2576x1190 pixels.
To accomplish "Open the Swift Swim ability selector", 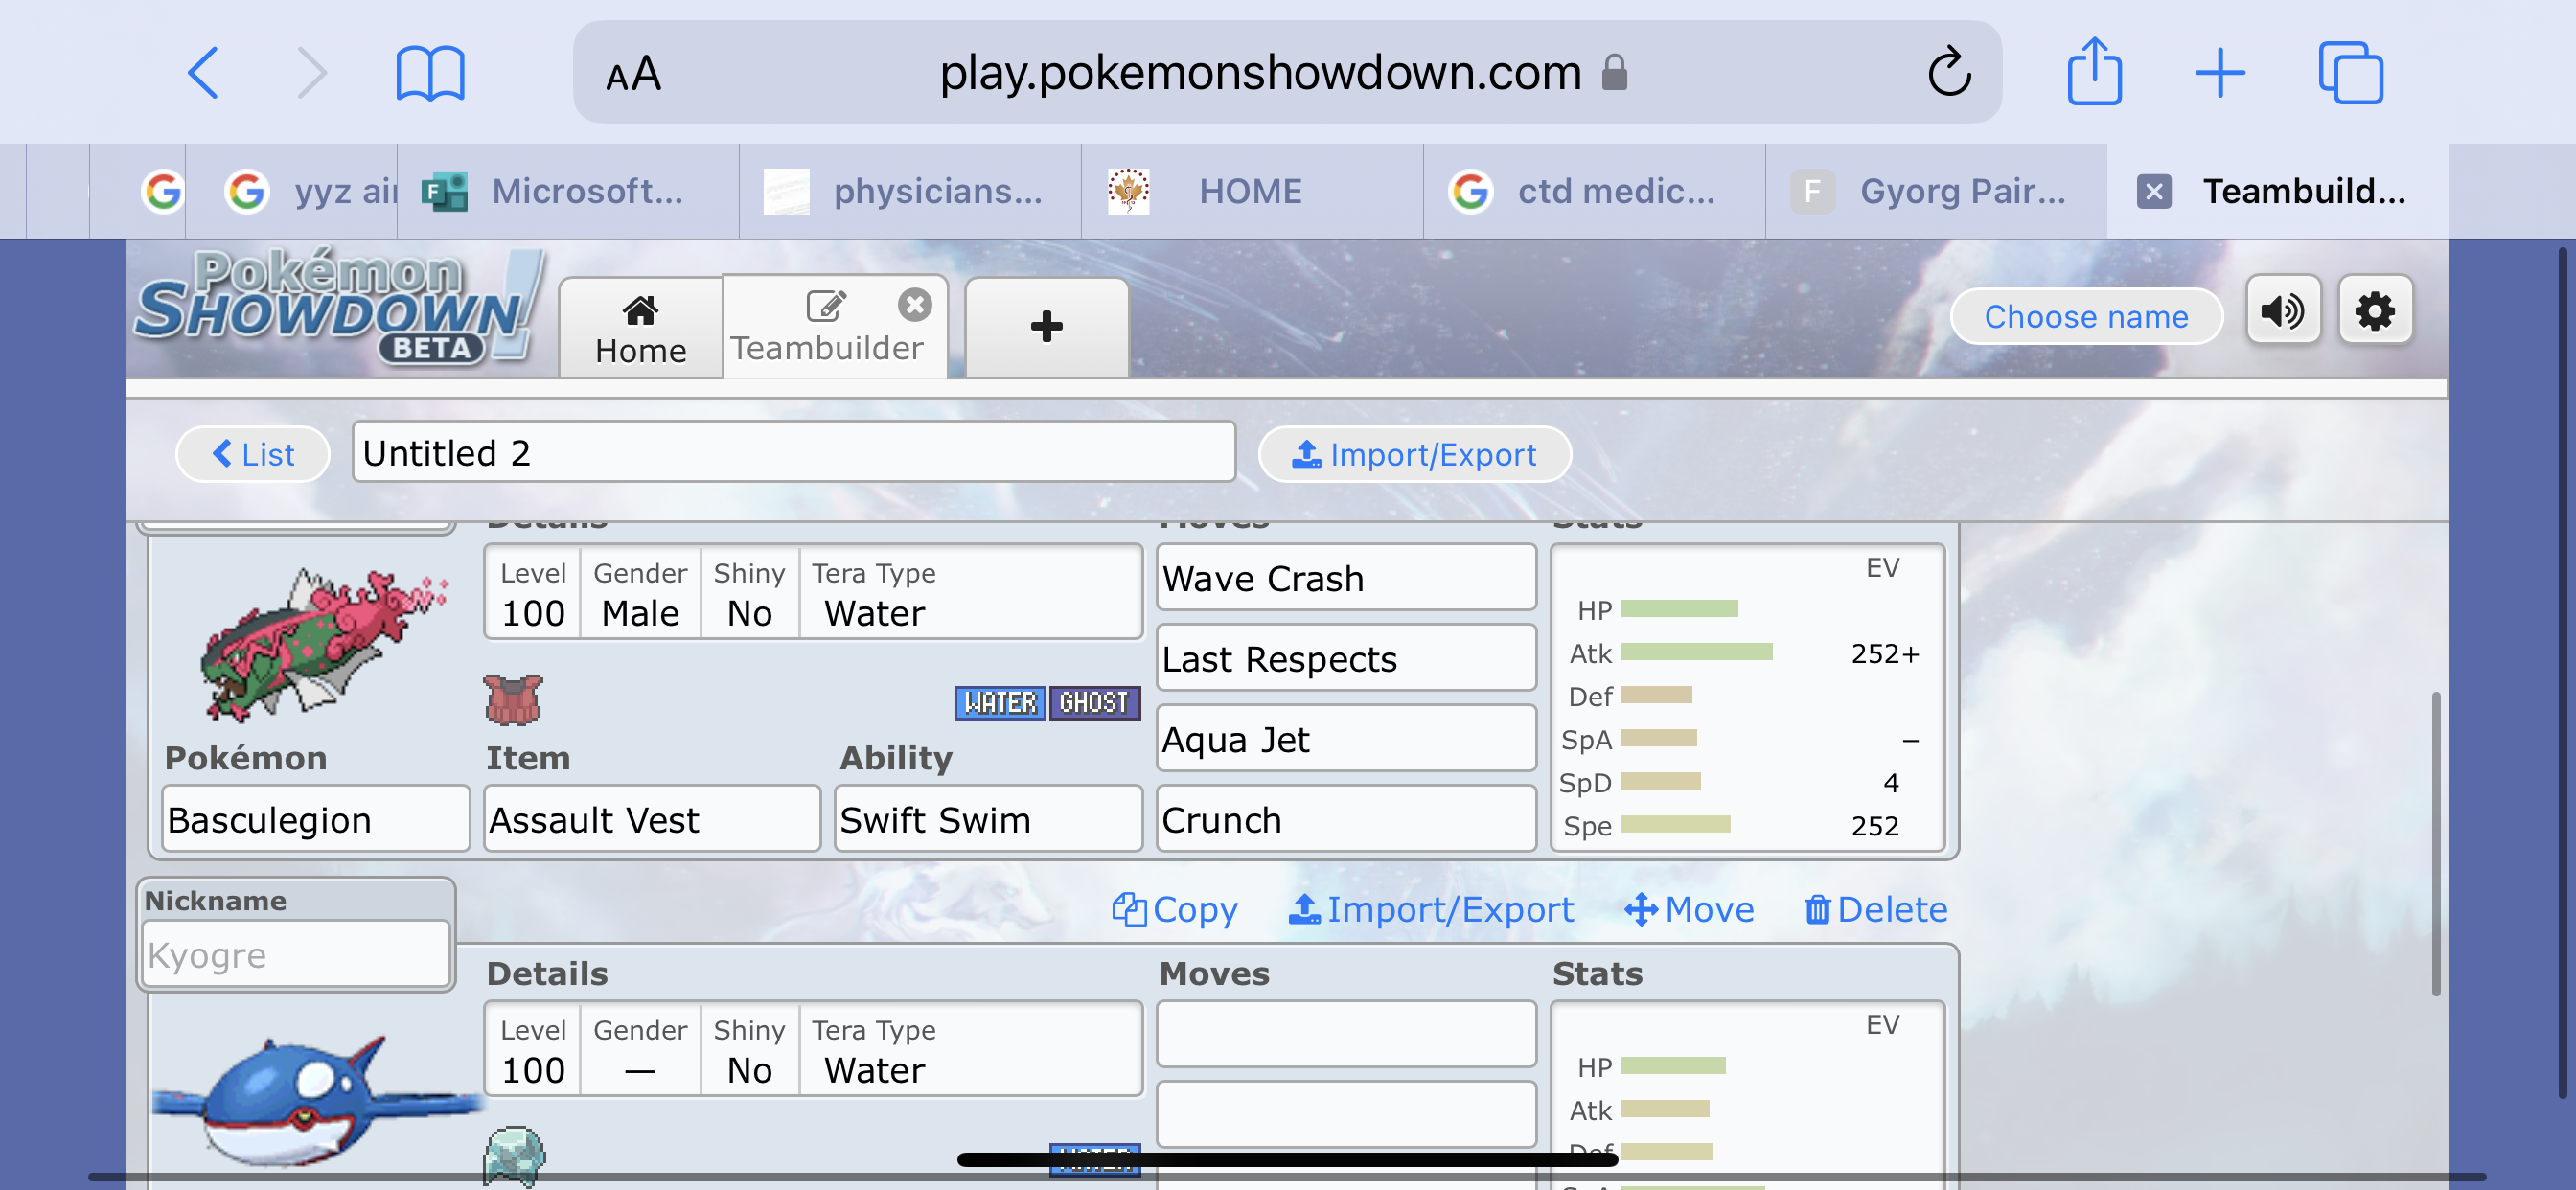I will (988, 820).
